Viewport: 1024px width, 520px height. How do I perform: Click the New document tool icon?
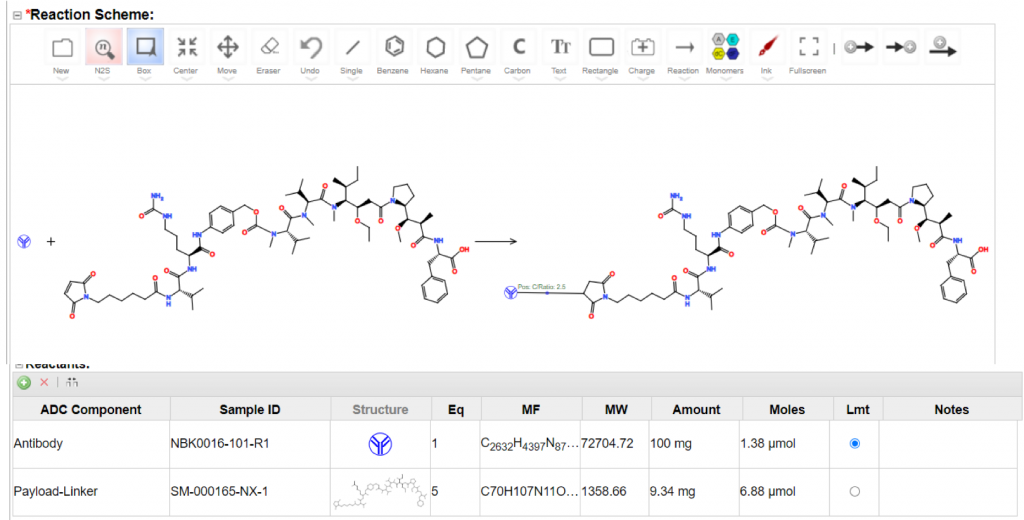(x=62, y=47)
